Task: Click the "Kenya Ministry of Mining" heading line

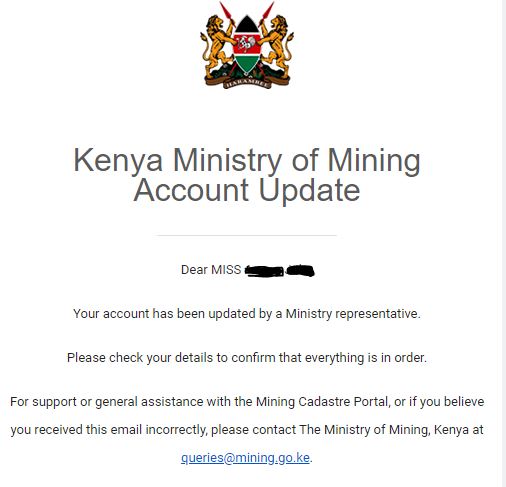Action: (247, 160)
